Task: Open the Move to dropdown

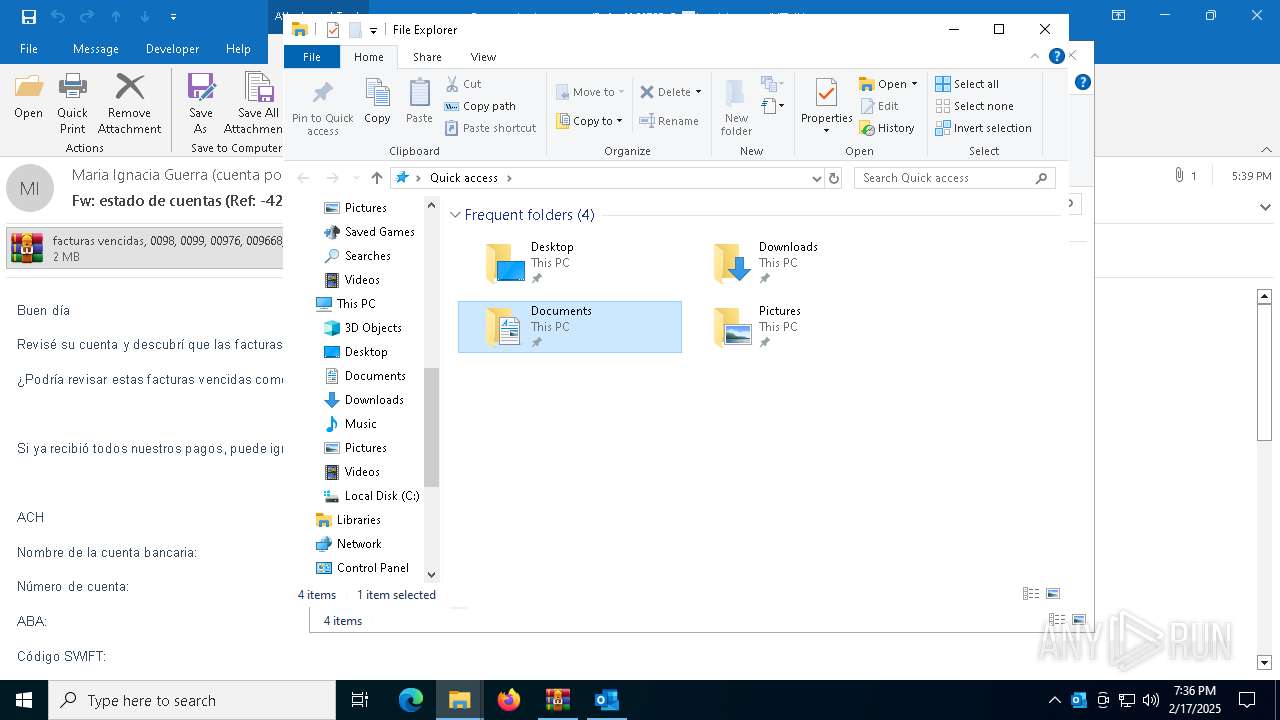Action: point(590,92)
